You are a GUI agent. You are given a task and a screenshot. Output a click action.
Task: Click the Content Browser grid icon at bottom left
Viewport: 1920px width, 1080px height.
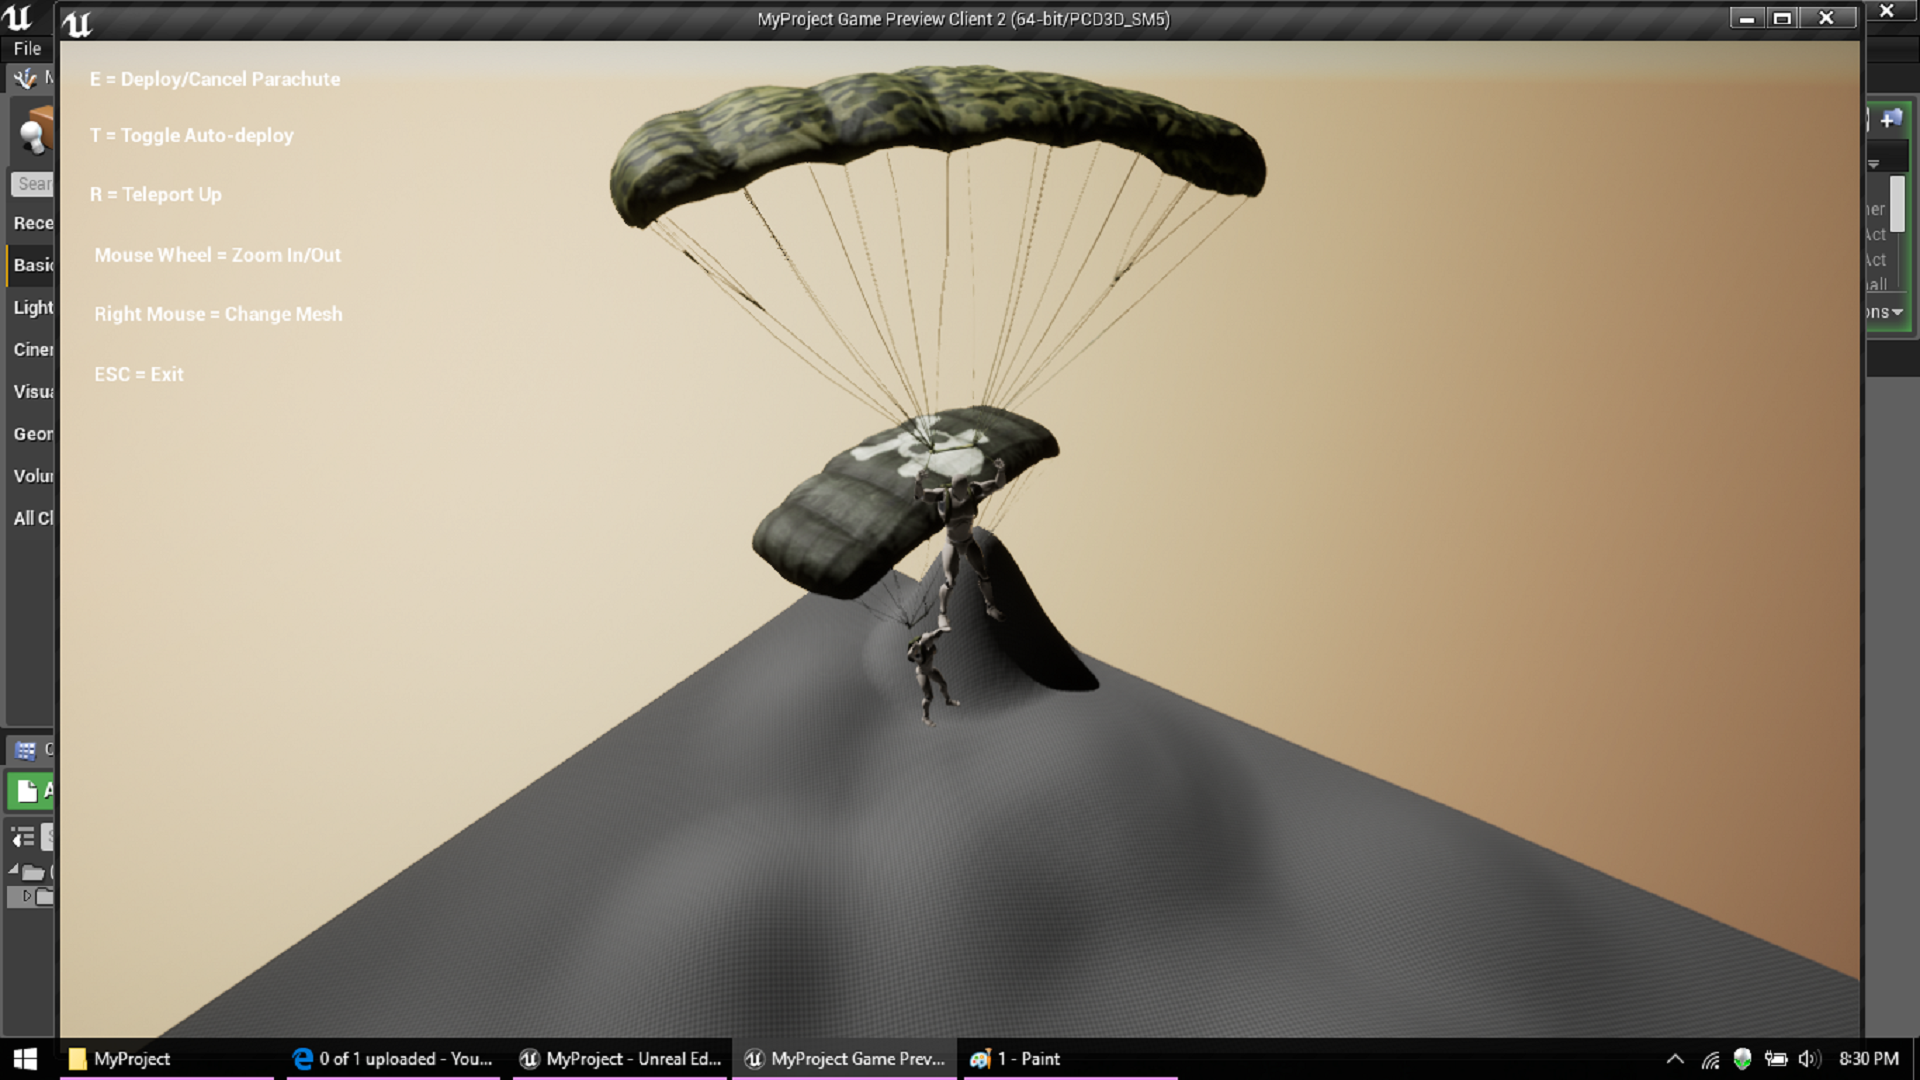click(24, 750)
